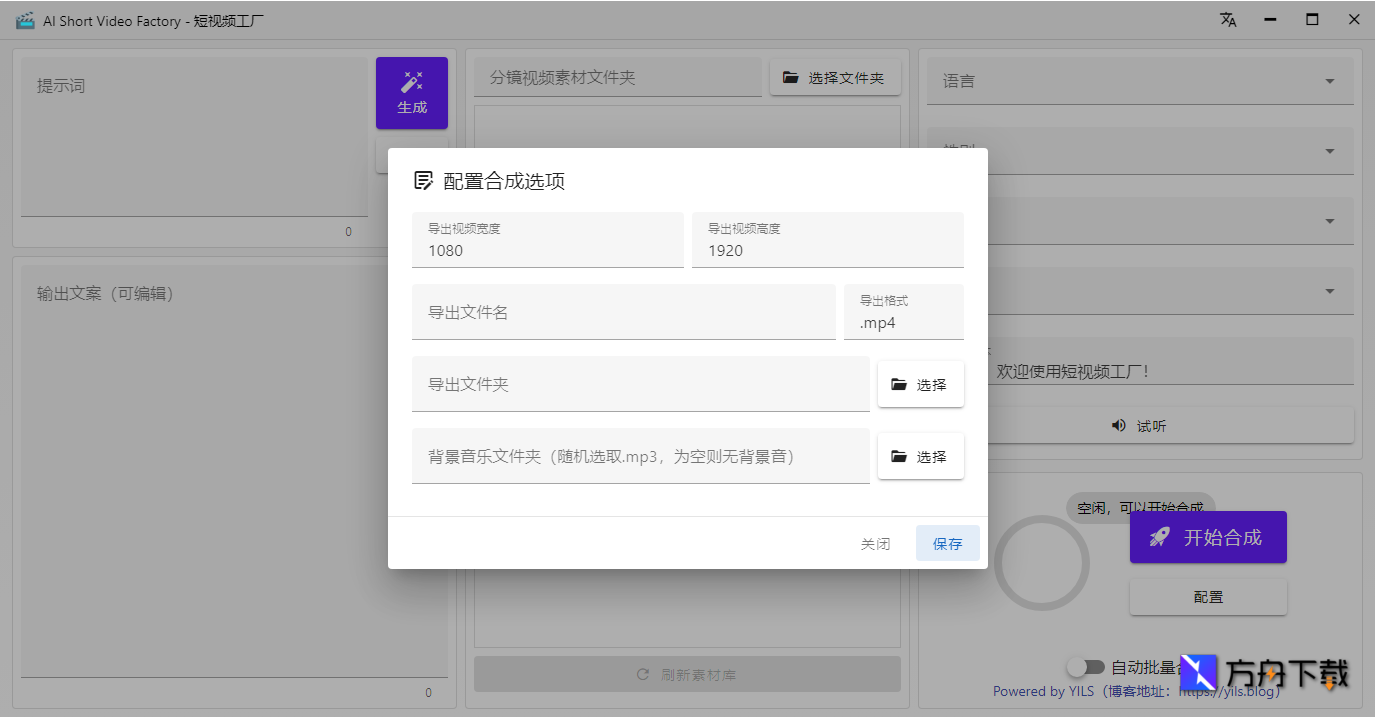Click the document icon beside 配置合成选项 title
The width and height of the screenshot is (1375, 717).
[423, 180]
